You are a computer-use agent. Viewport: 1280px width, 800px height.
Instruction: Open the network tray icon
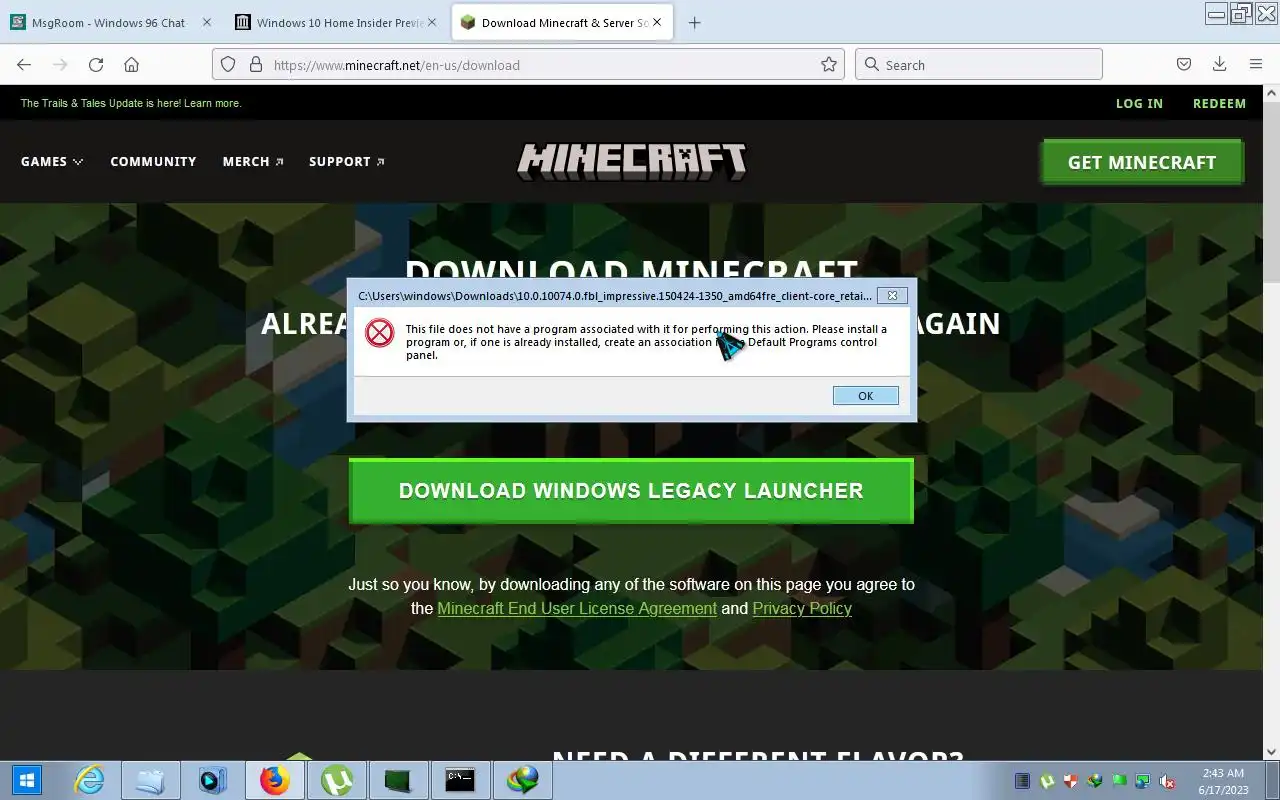pyautogui.click(x=1143, y=781)
